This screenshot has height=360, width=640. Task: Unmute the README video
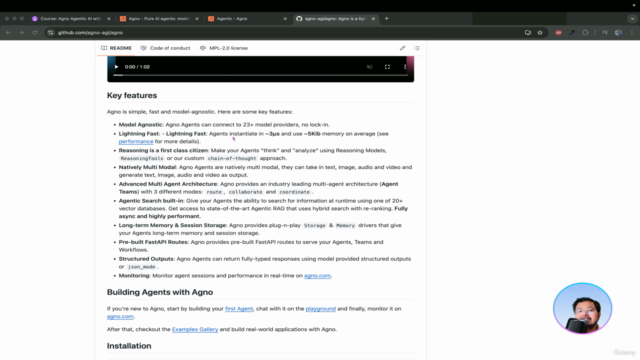pyautogui.click(x=369, y=67)
